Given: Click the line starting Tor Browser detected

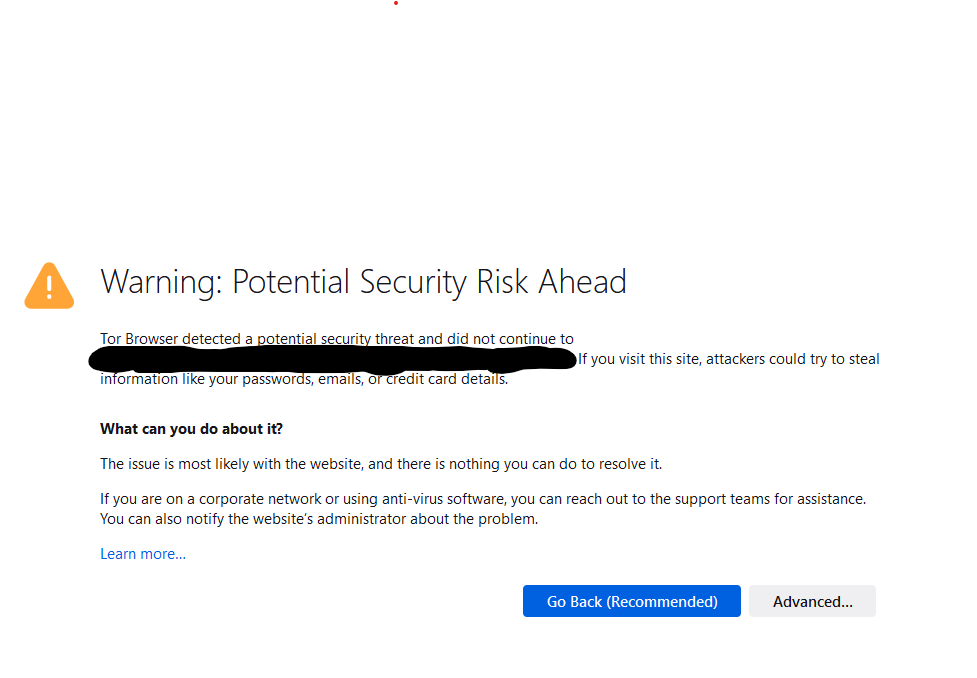Looking at the screenshot, I should click(336, 338).
